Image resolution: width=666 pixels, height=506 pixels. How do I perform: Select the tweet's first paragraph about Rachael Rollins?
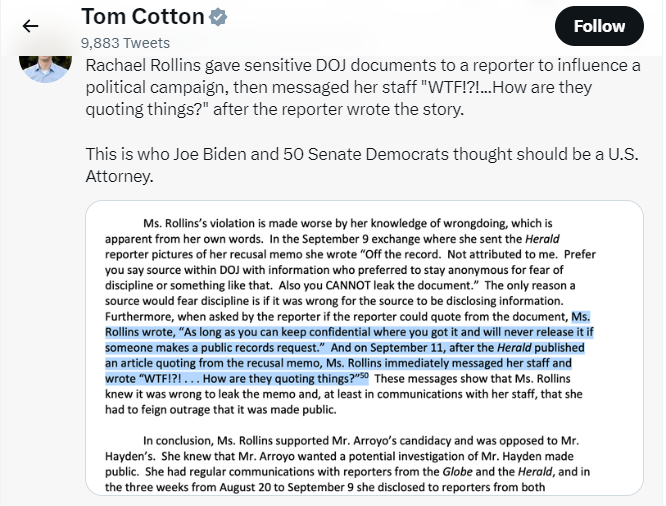tap(363, 87)
